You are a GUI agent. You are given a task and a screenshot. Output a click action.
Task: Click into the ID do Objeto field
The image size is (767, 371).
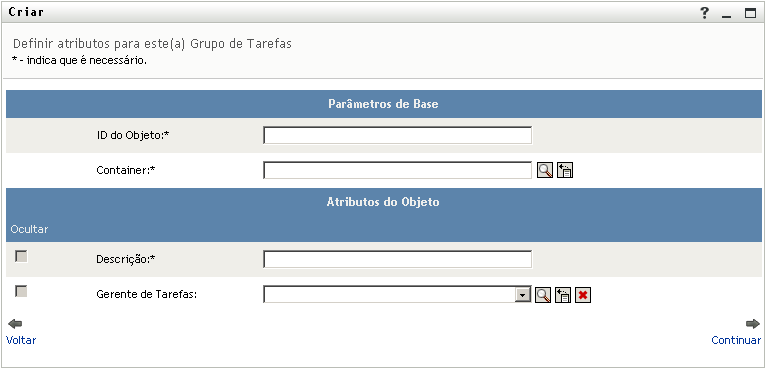coord(397,135)
